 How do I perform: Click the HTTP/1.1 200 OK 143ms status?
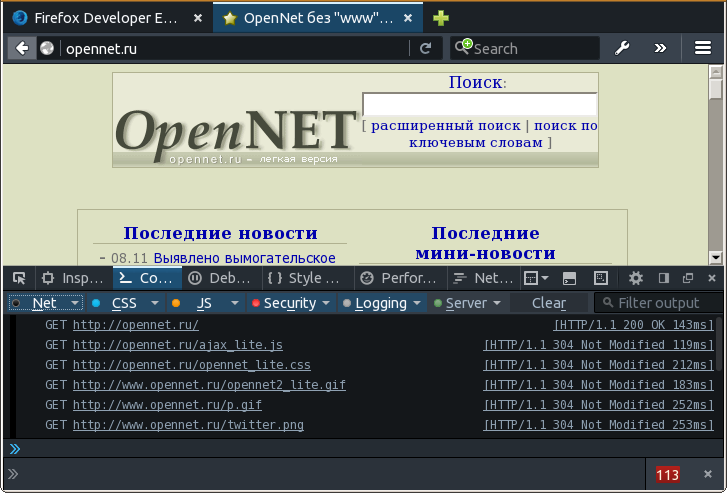(634, 325)
